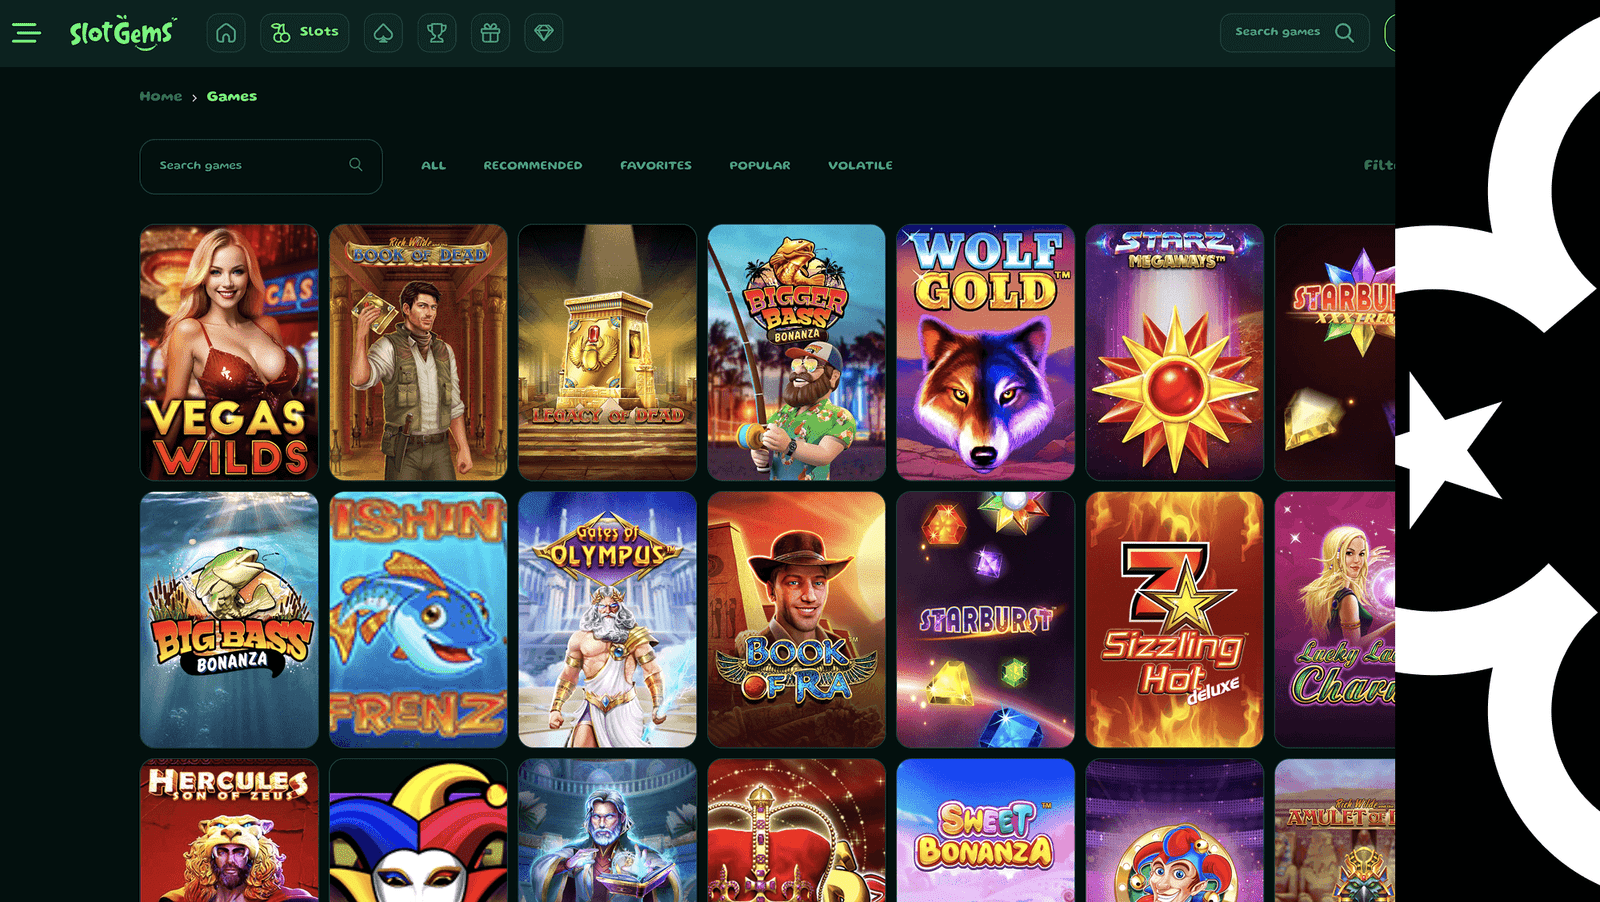Image resolution: width=1600 pixels, height=902 pixels.
Task: Click the magnifier icon in top search bar
Action: pyautogui.click(x=1345, y=33)
